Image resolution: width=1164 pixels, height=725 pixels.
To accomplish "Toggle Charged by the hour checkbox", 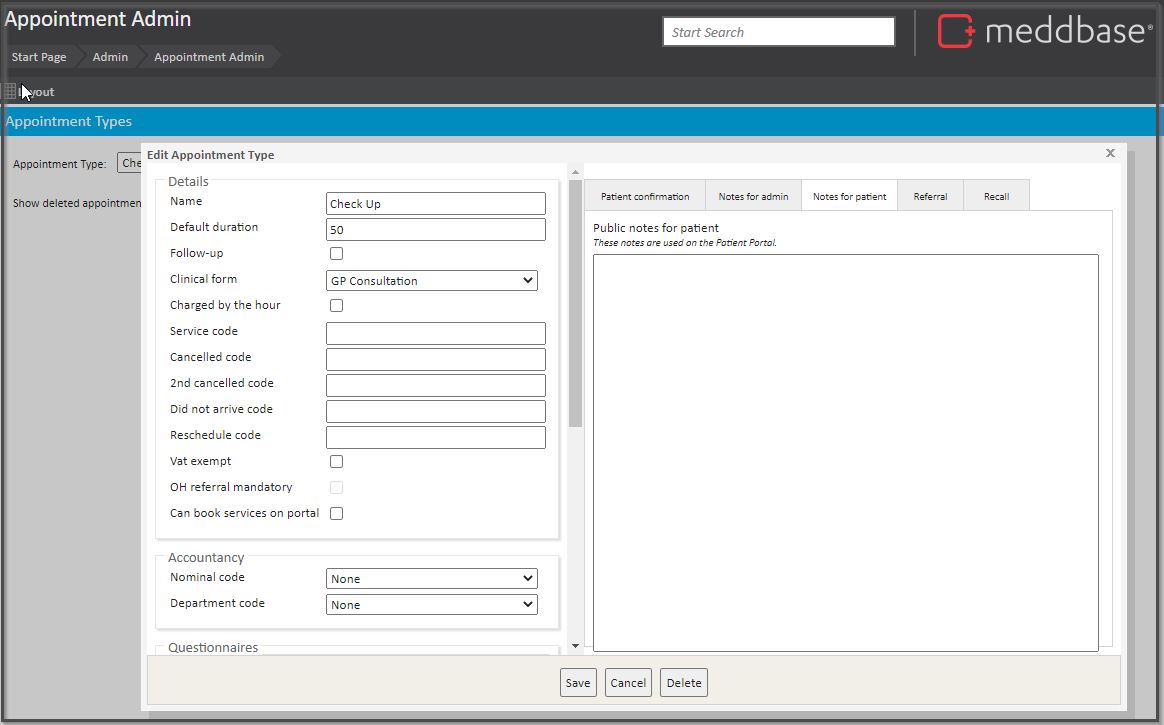I will 336,306.
